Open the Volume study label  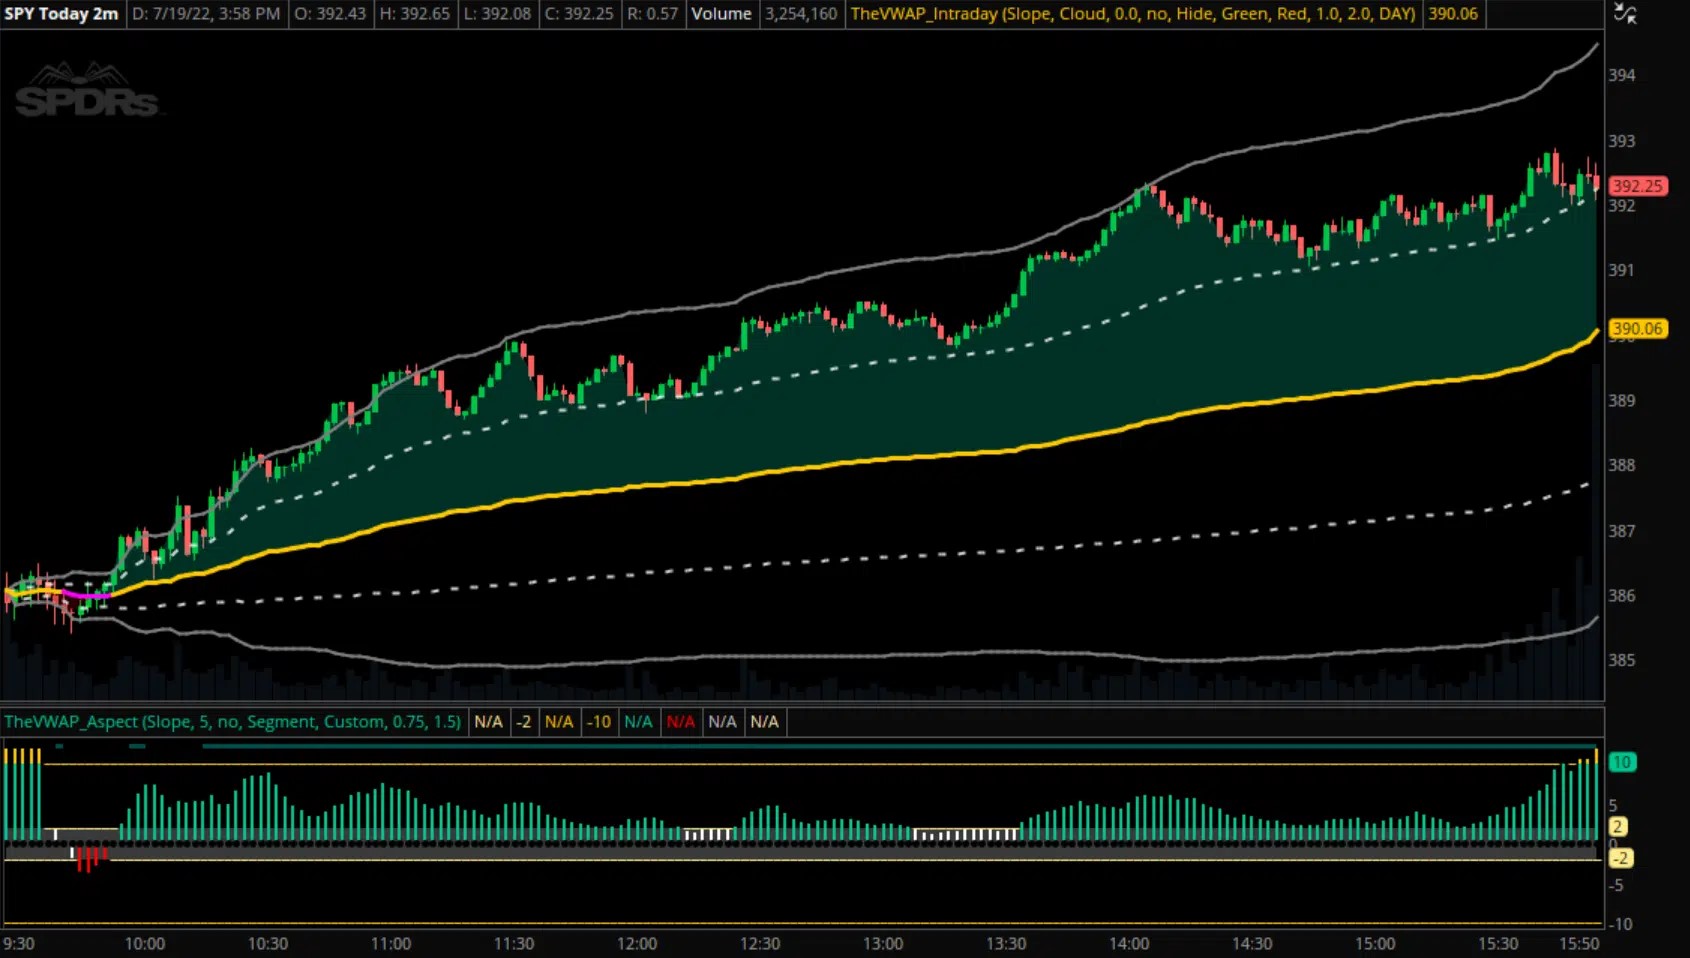[x=721, y=14]
